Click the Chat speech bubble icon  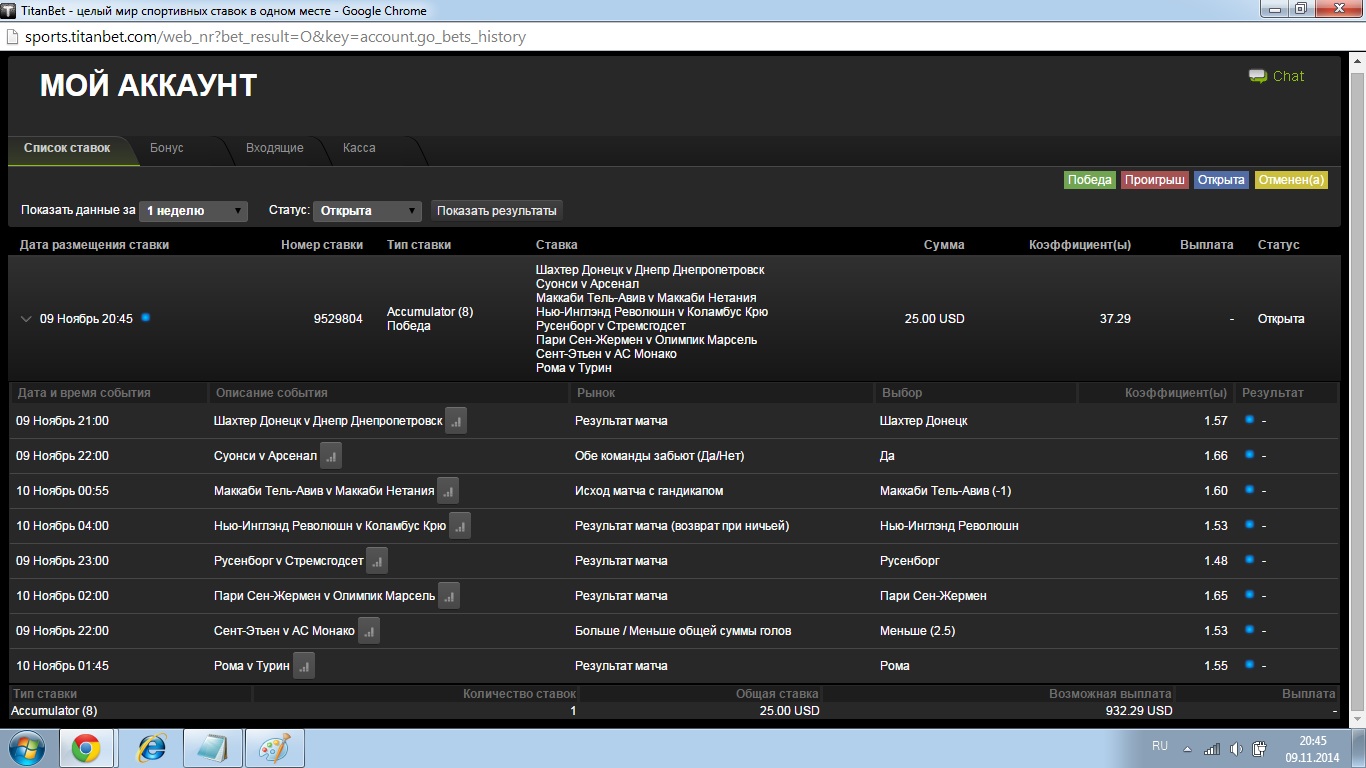[x=1258, y=76]
